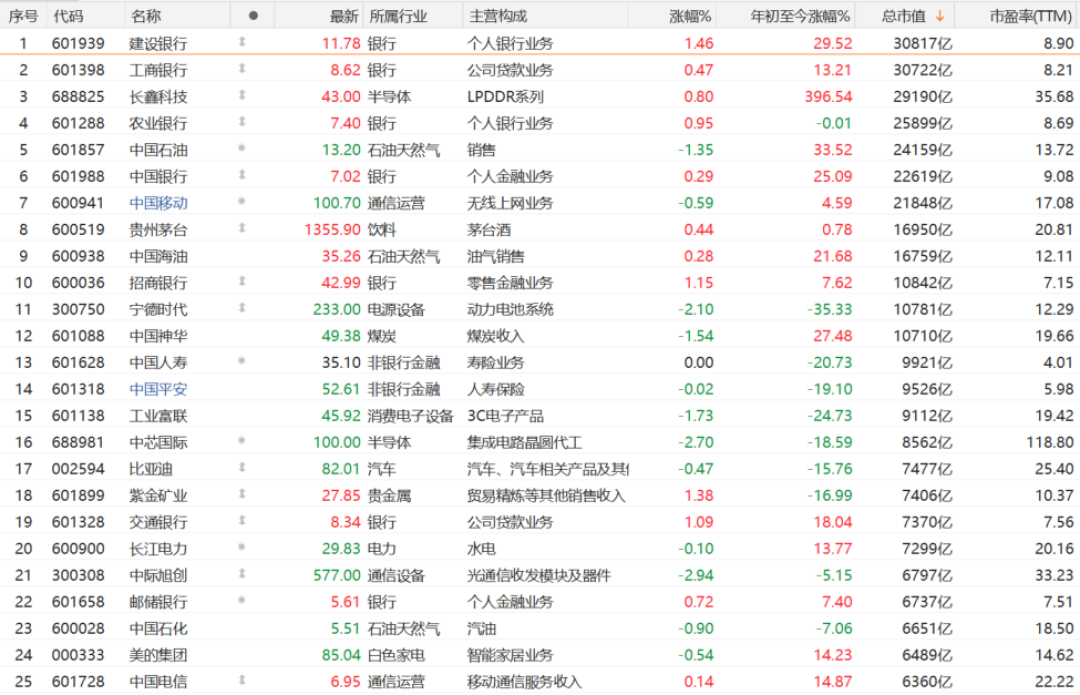Click the 30817亿 market cap value
1080x695 pixels.
pyautogui.click(x=923, y=43)
